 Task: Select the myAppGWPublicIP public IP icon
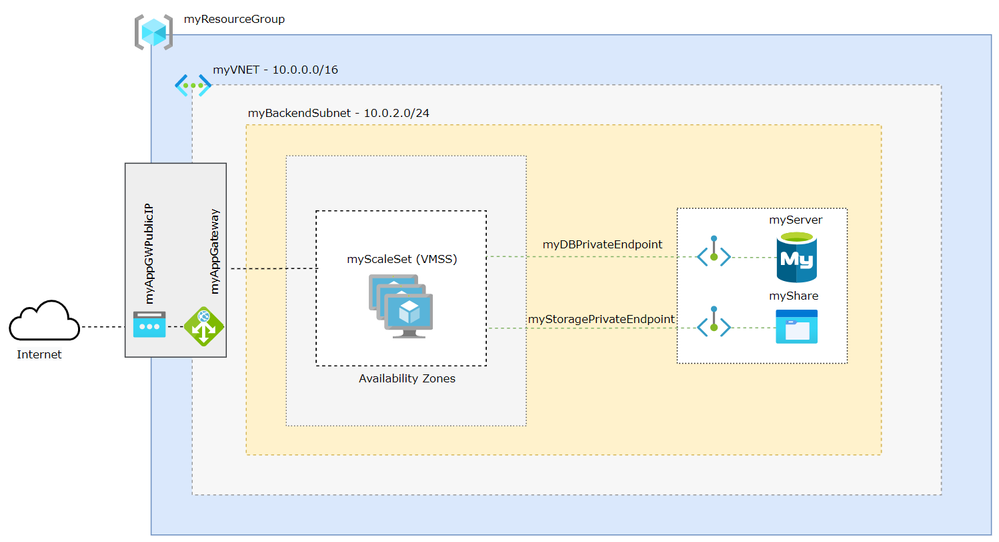(x=150, y=324)
